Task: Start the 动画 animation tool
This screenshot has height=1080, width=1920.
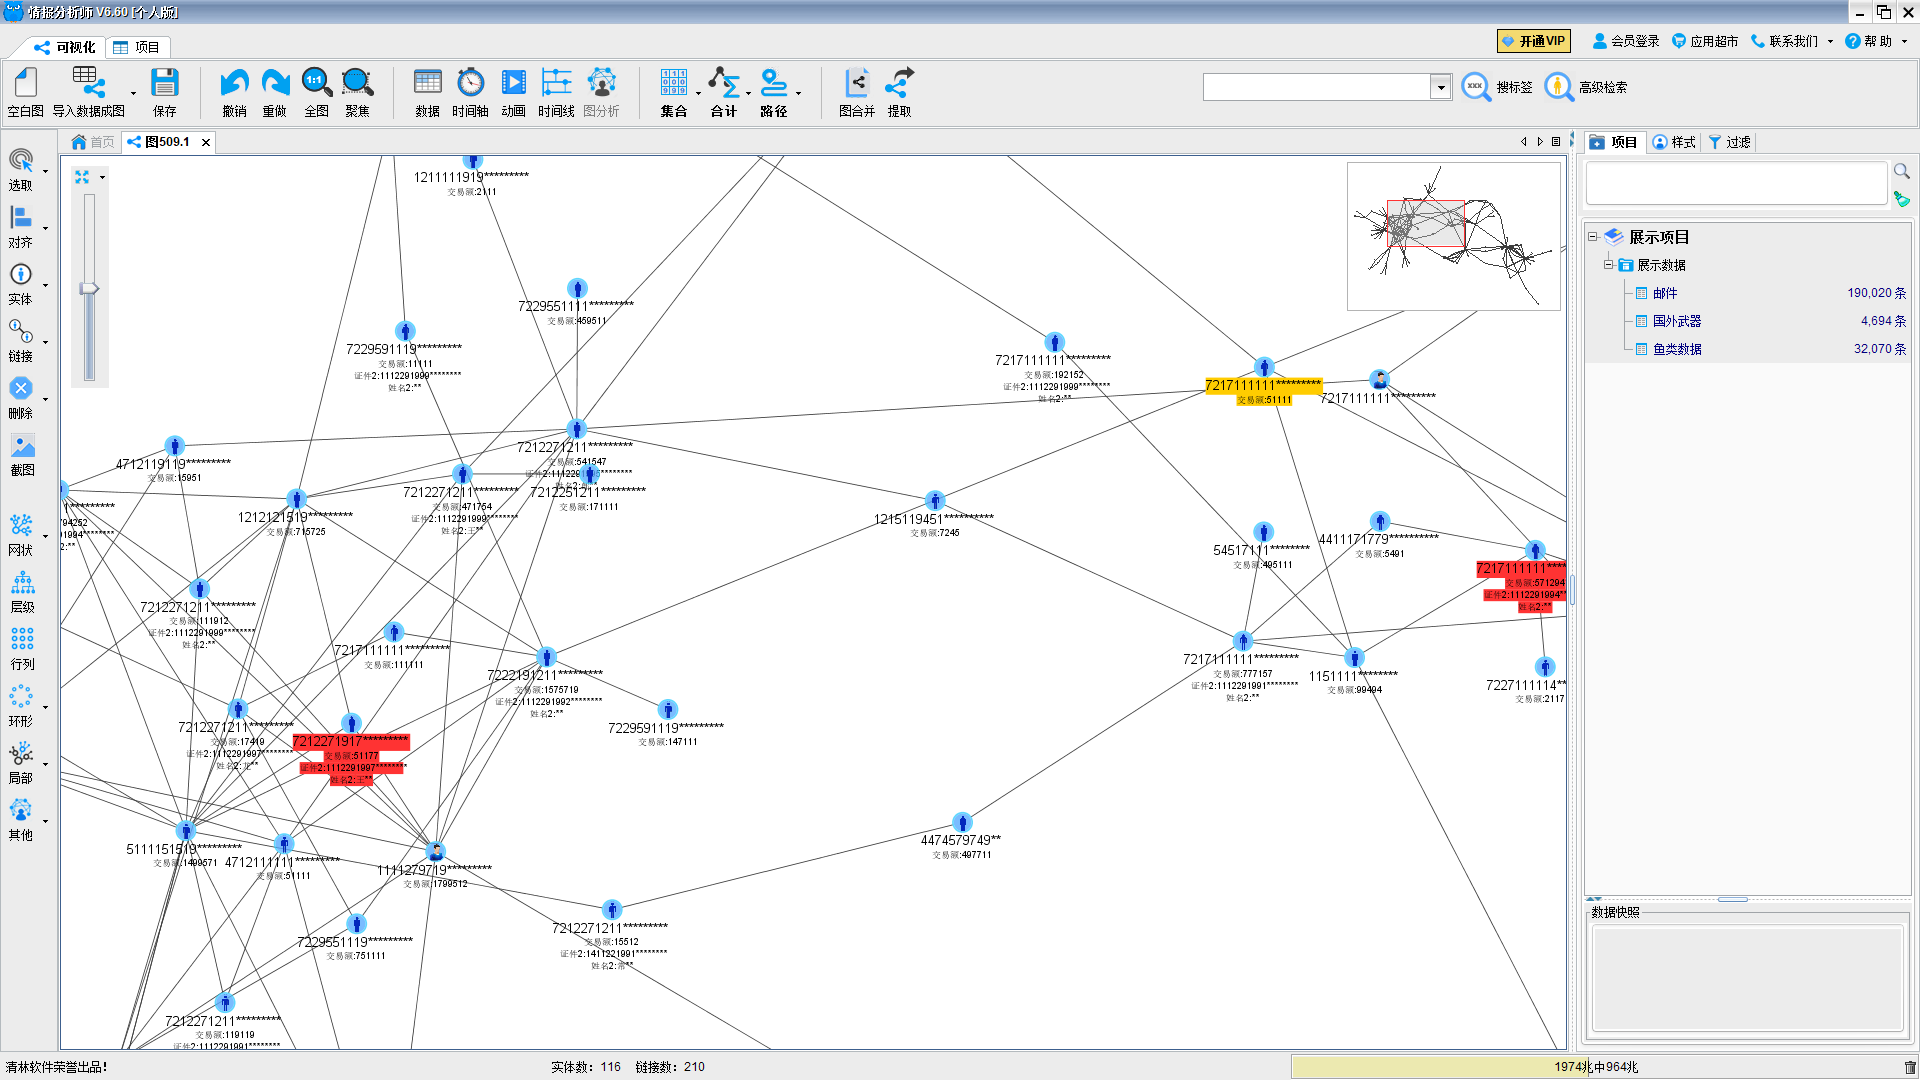Action: point(513,93)
